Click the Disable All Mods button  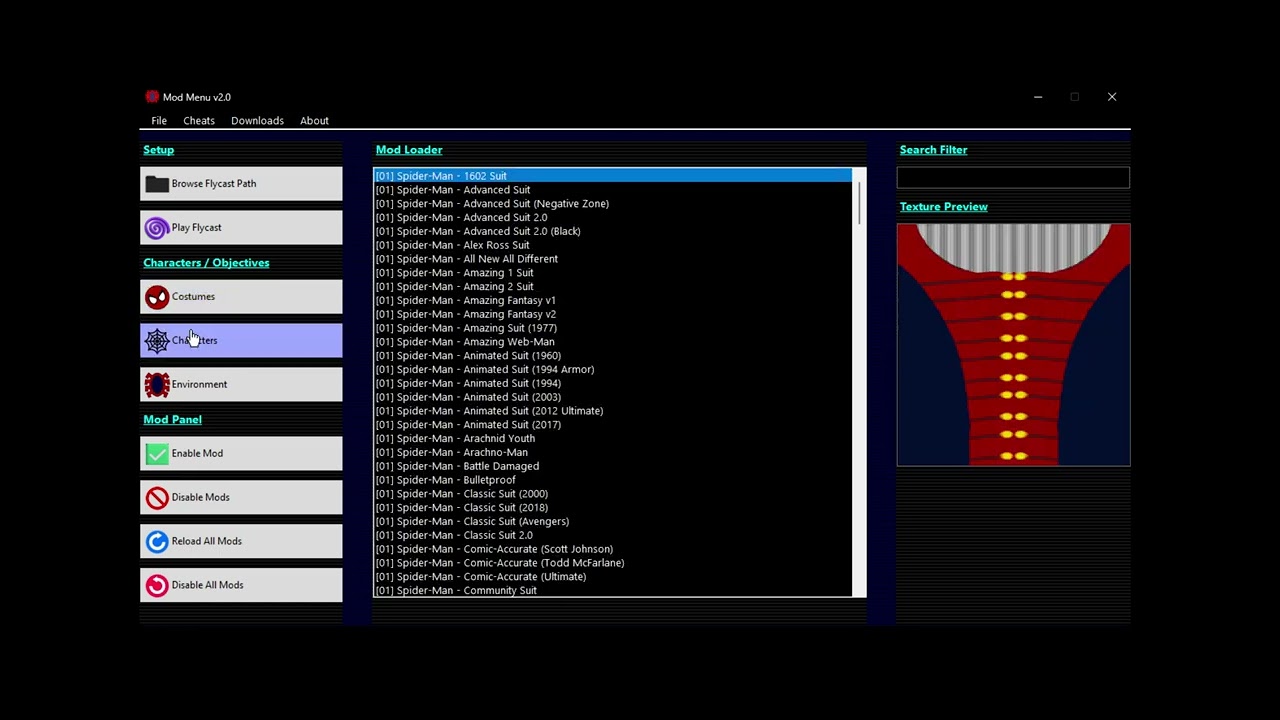point(241,586)
